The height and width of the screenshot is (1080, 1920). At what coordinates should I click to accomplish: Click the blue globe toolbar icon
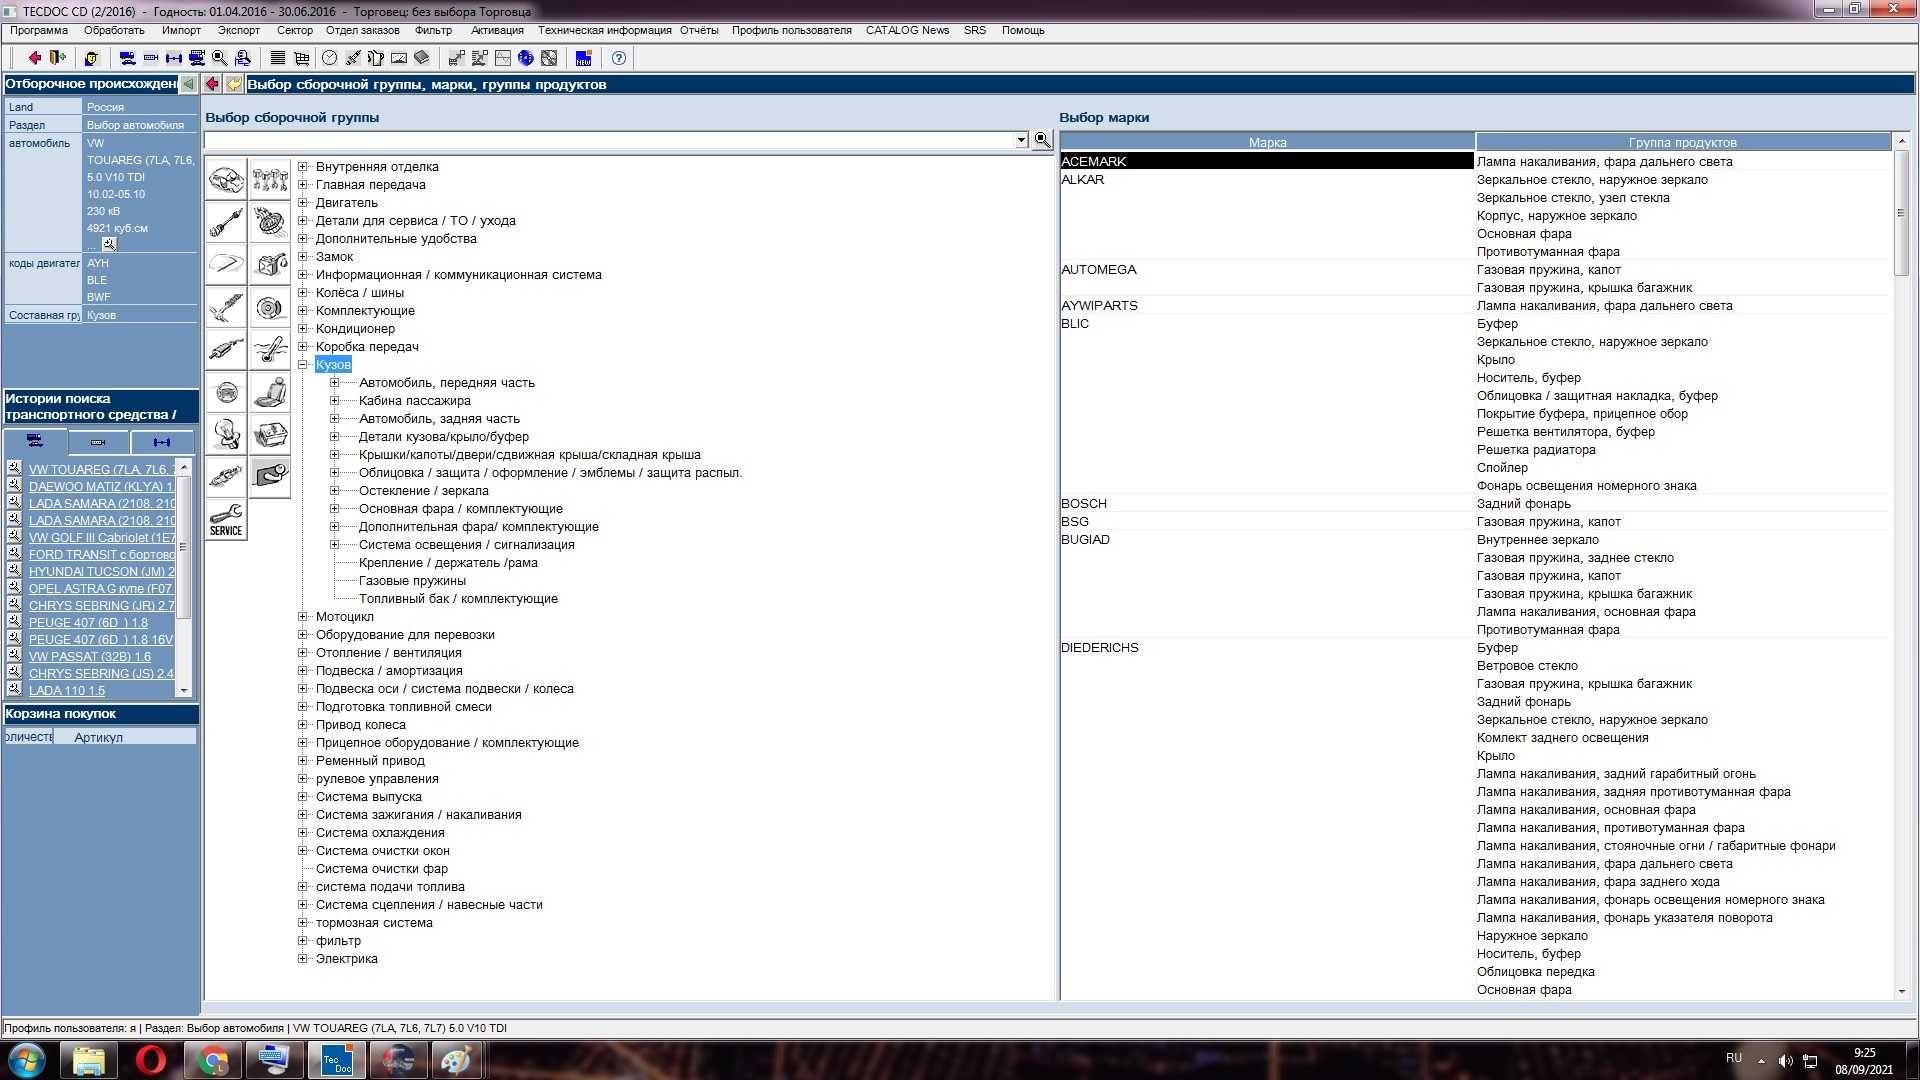point(526,58)
